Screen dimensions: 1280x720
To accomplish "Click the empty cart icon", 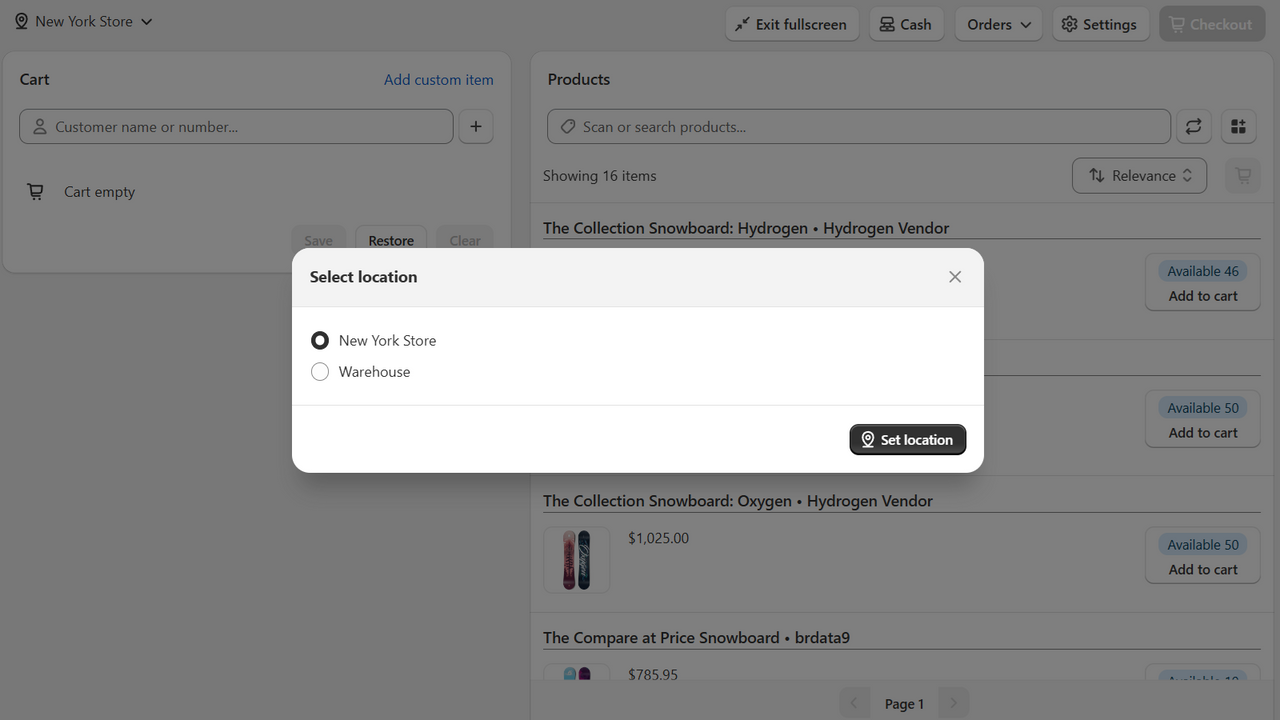I will click(35, 191).
